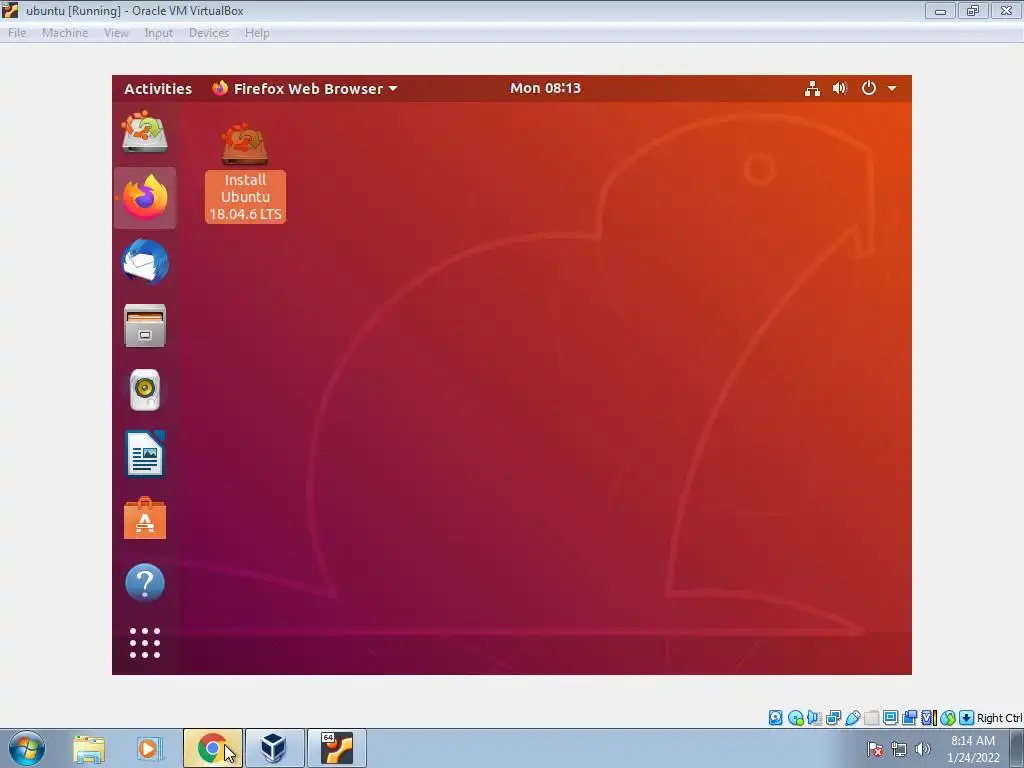Click the Ubuntu power icon
Viewport: 1024px width, 768px height.
(x=869, y=88)
